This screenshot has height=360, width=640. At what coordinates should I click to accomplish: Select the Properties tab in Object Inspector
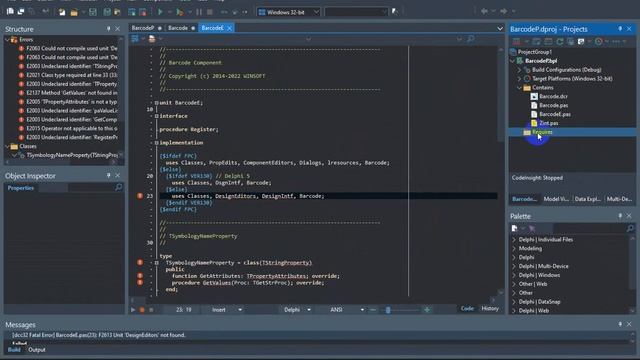[x=21, y=188]
